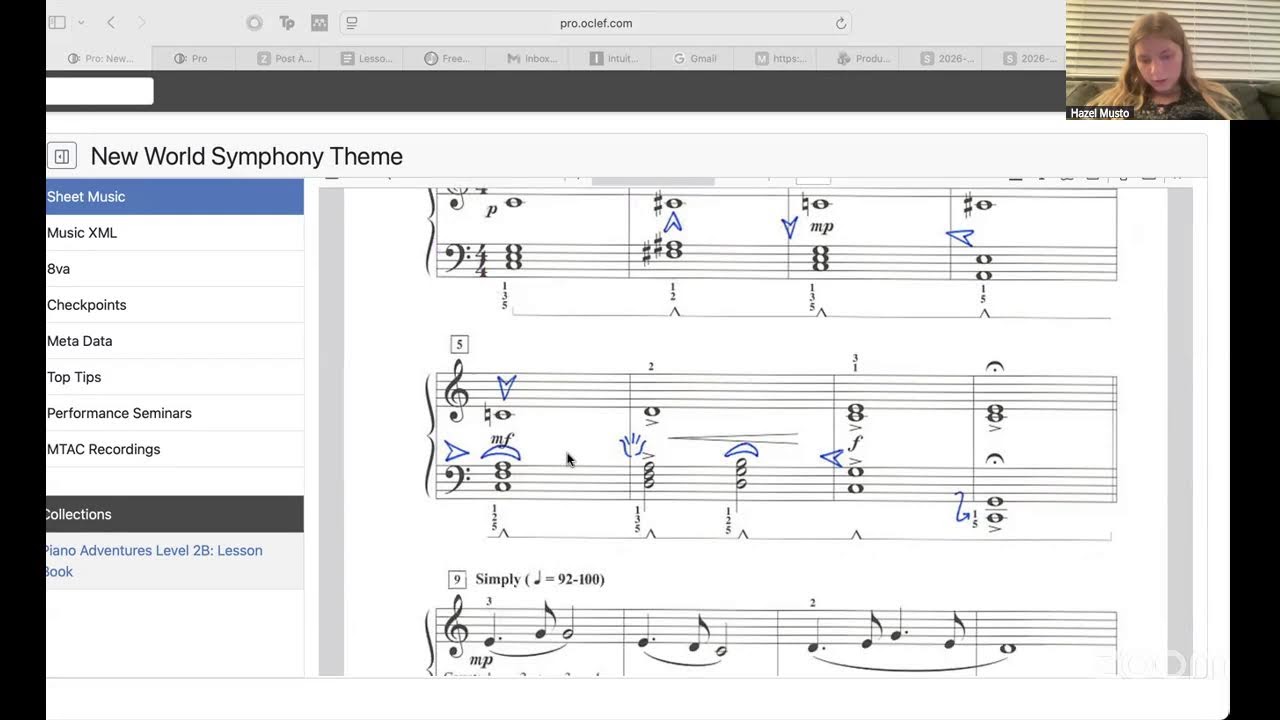Open Piano Adventures Level 2B: Lesson Book link

click(154, 561)
